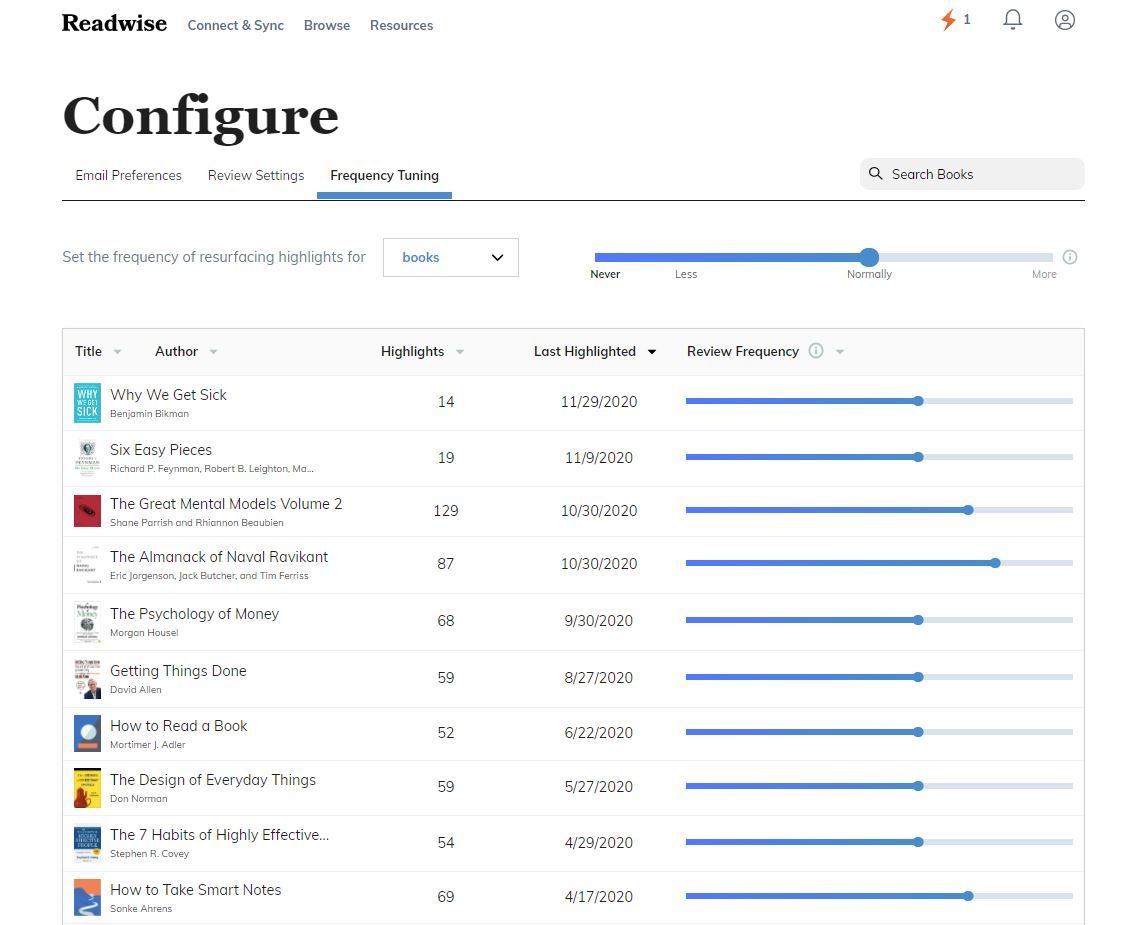
Task: Click The Psychology of Money slider handle
Action: (x=918, y=620)
